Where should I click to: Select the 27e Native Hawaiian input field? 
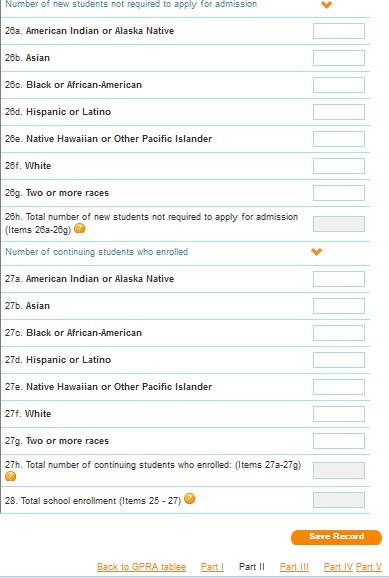[x=339, y=387]
